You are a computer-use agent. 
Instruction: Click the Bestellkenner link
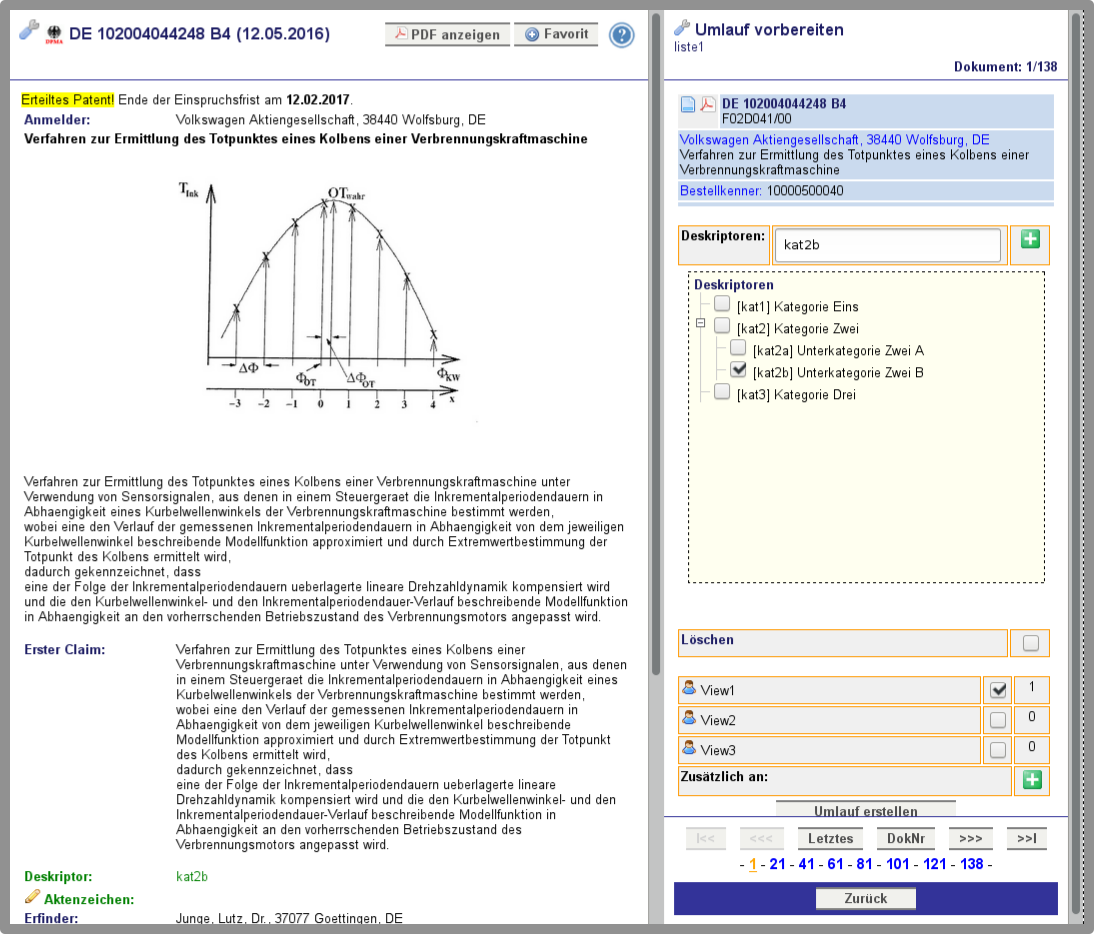click(x=721, y=191)
